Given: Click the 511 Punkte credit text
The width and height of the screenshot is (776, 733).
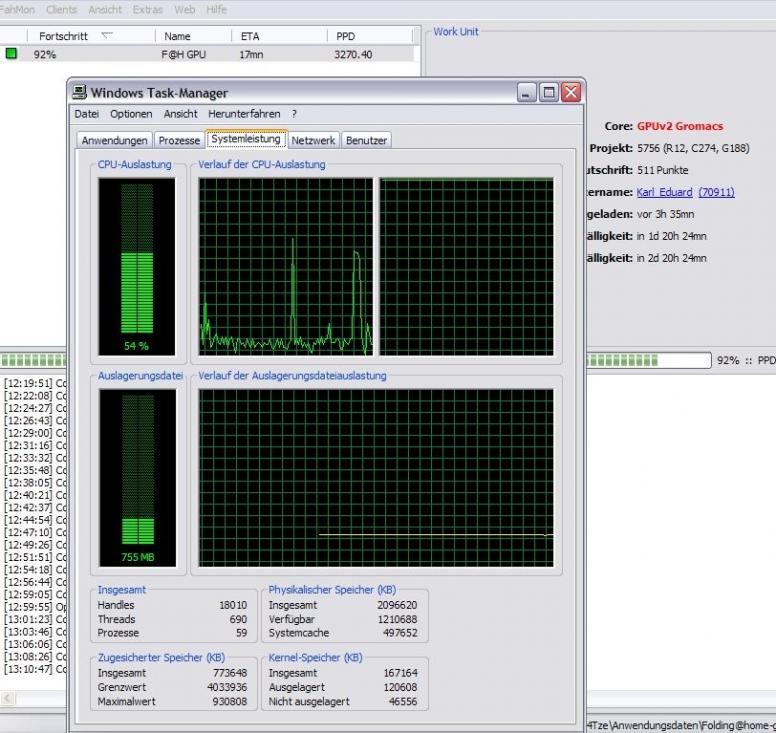Looking at the screenshot, I should tap(662, 170).
